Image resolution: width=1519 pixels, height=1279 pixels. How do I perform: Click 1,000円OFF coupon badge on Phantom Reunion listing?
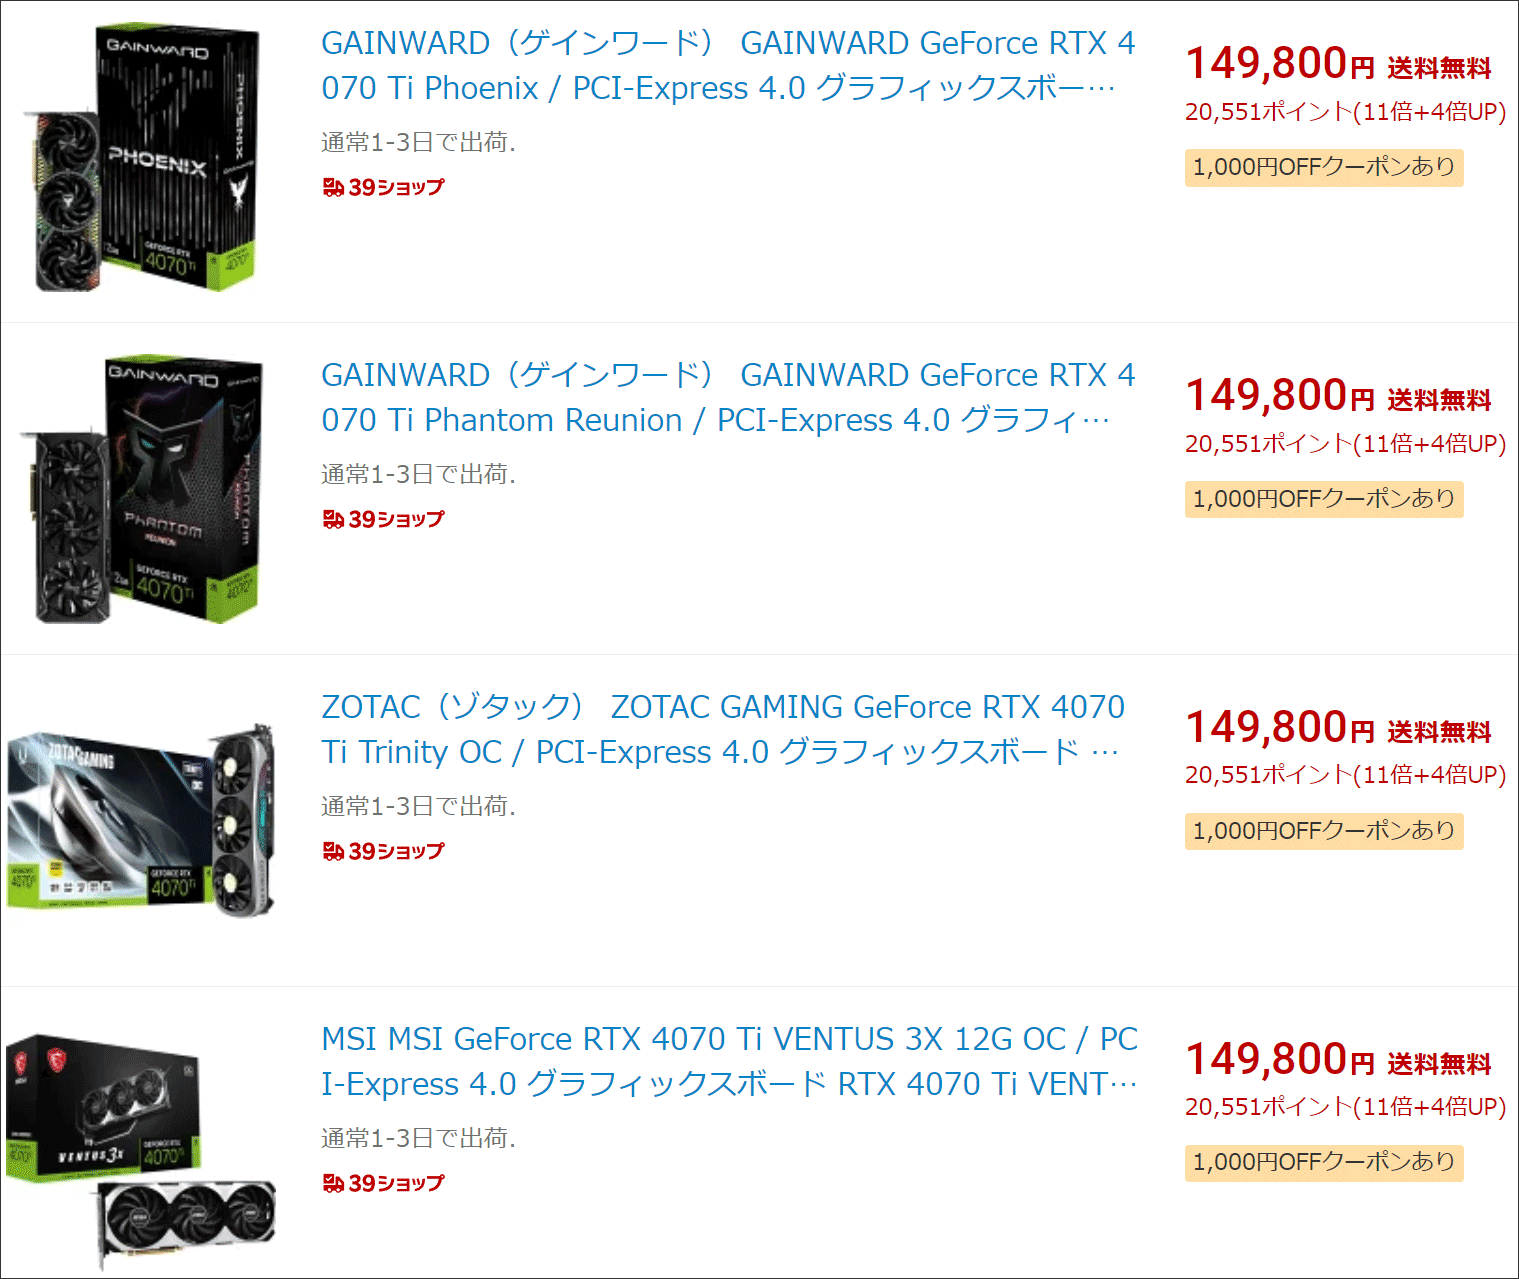[x=1324, y=499]
